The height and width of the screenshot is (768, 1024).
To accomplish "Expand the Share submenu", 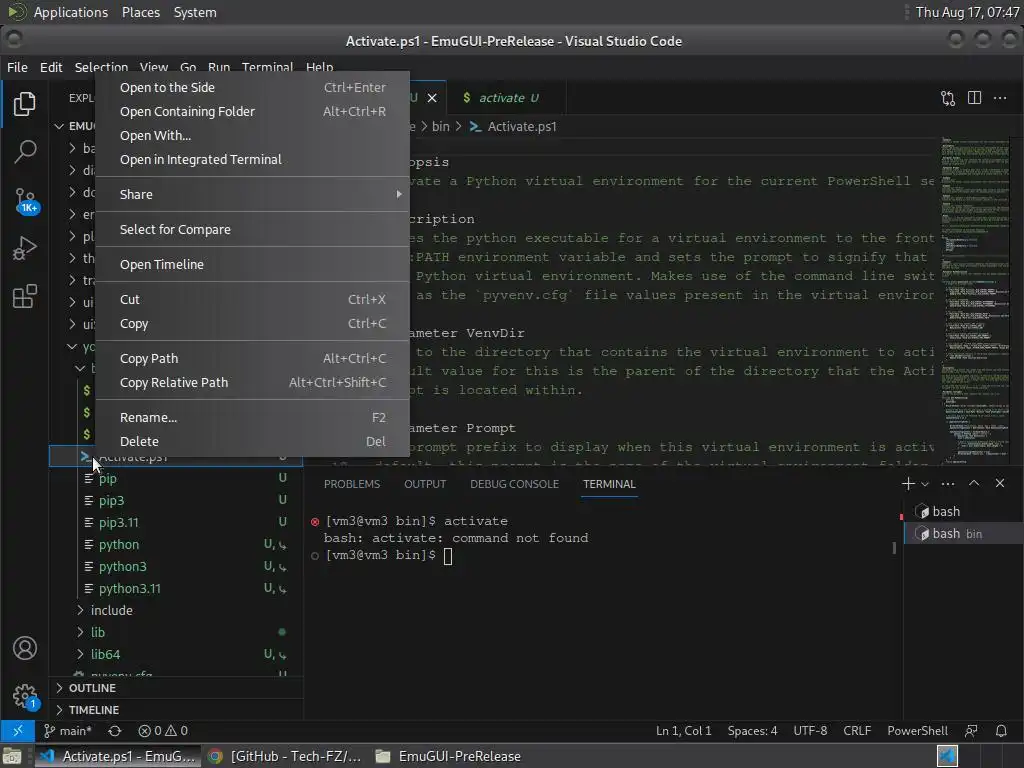I will [252, 195].
